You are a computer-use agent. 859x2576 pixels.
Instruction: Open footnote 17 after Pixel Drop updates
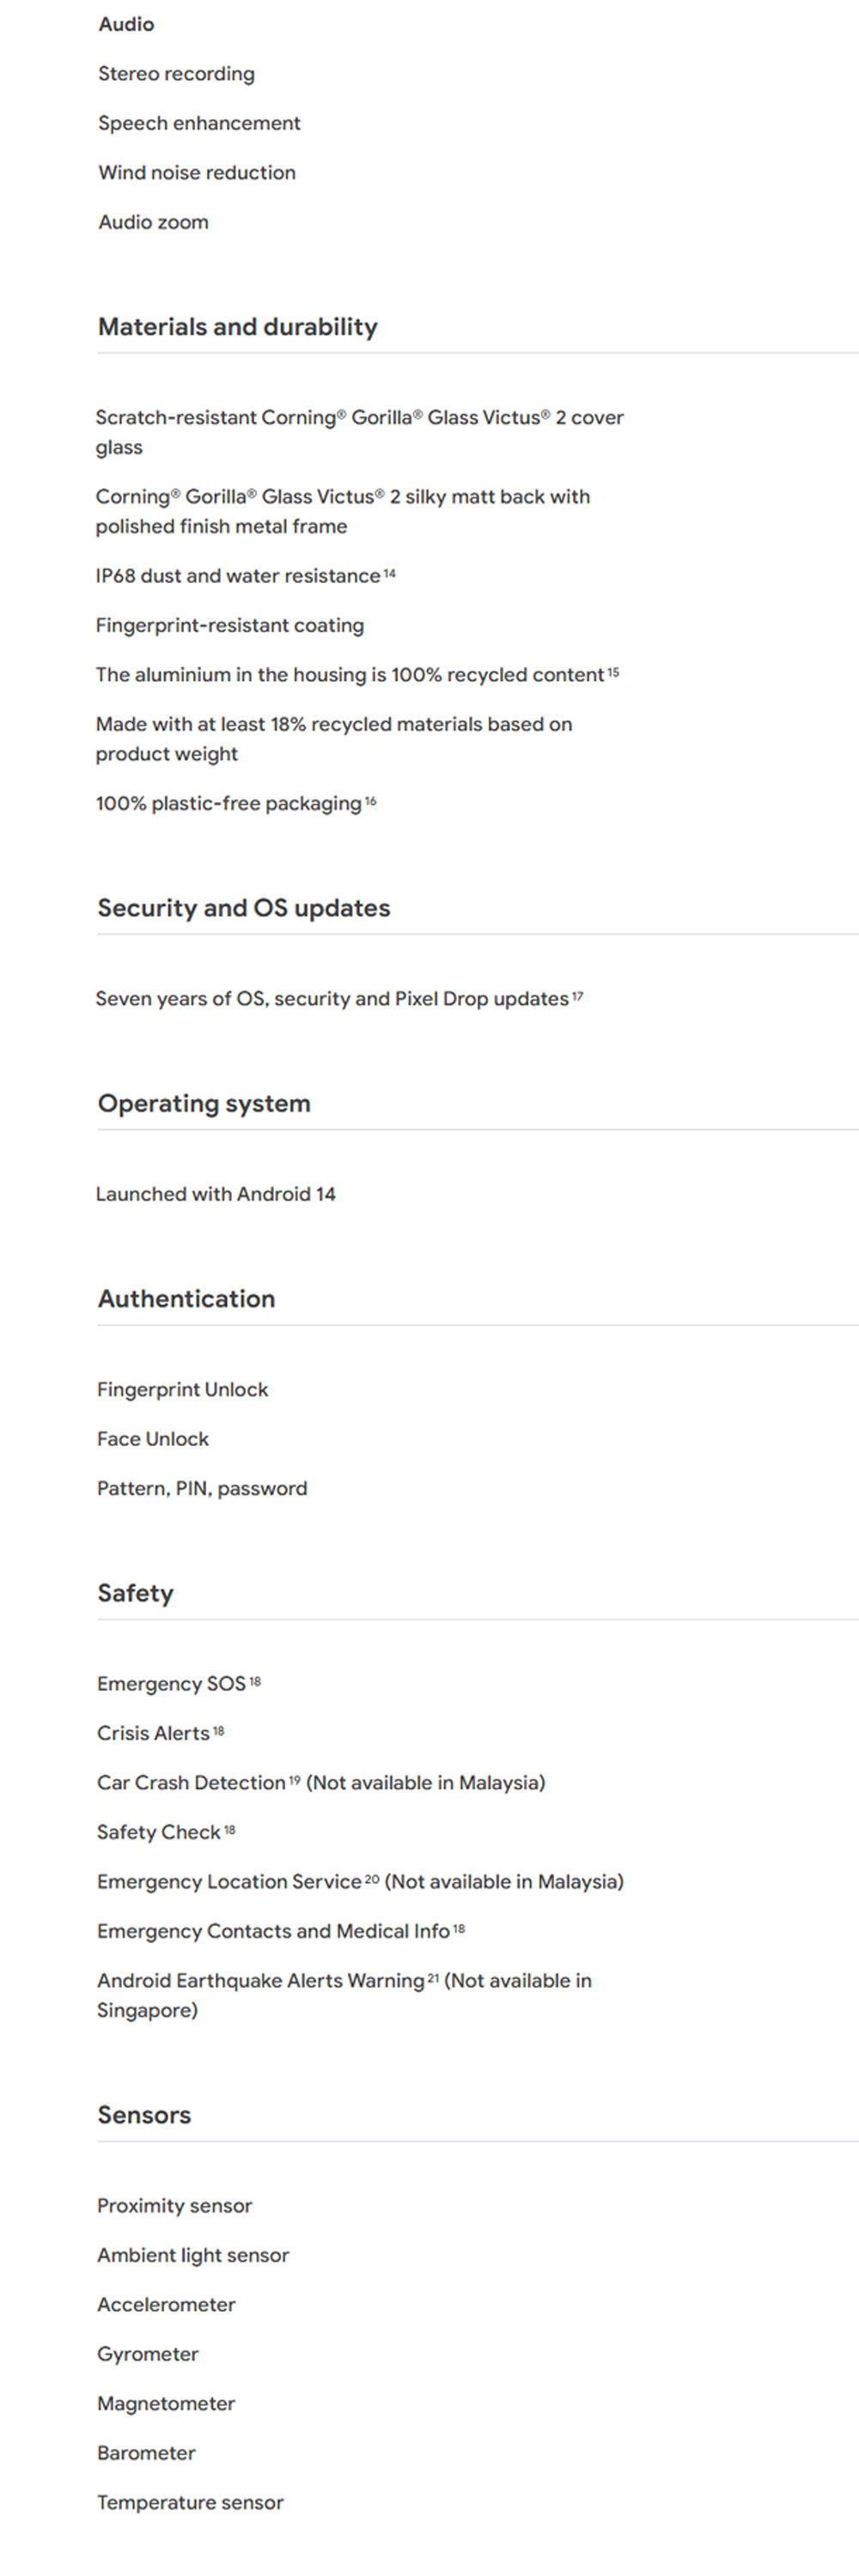(578, 997)
